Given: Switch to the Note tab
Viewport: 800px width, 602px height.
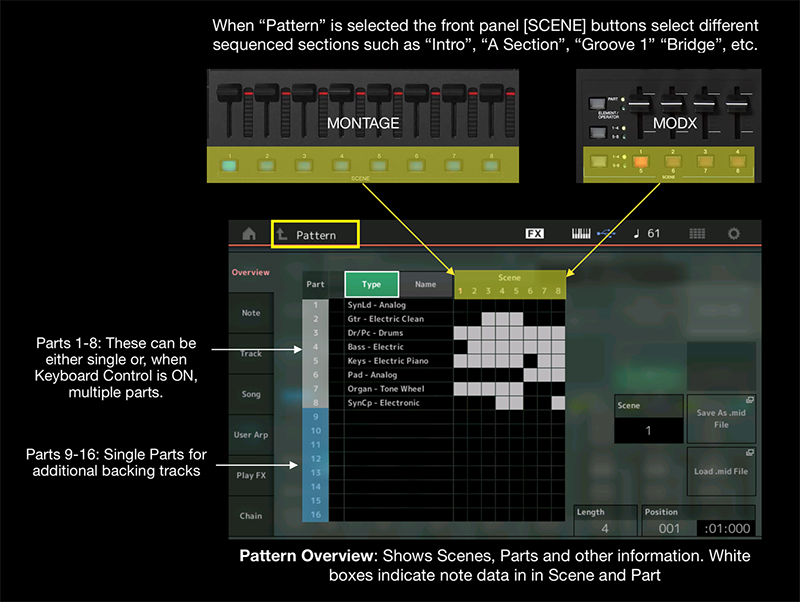Looking at the screenshot, I should 251,313.
